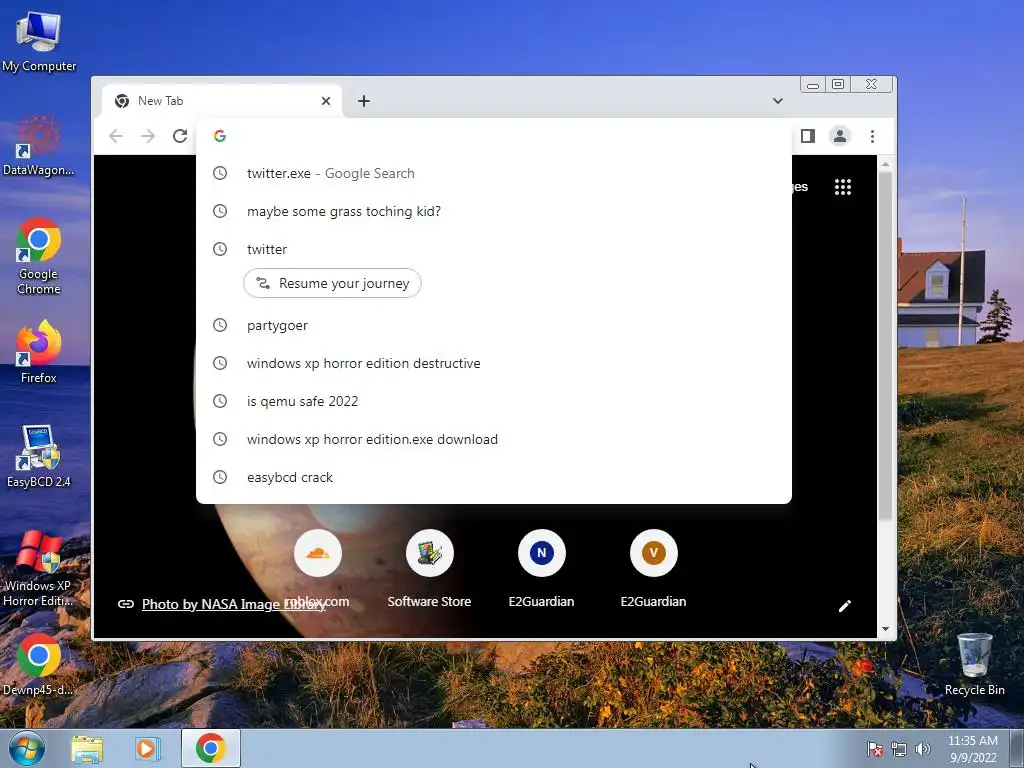Open Software Store shortcut tile
The image size is (1024, 768).
[429, 567]
